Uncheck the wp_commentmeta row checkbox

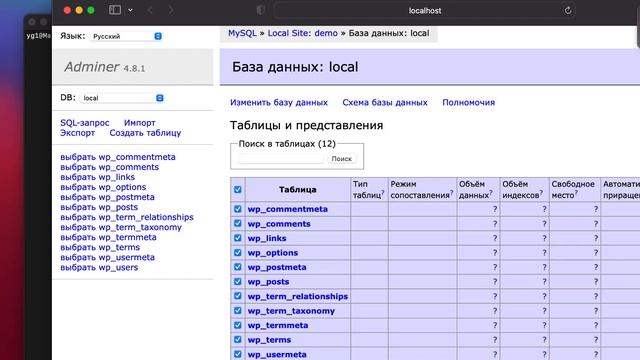pyautogui.click(x=238, y=209)
